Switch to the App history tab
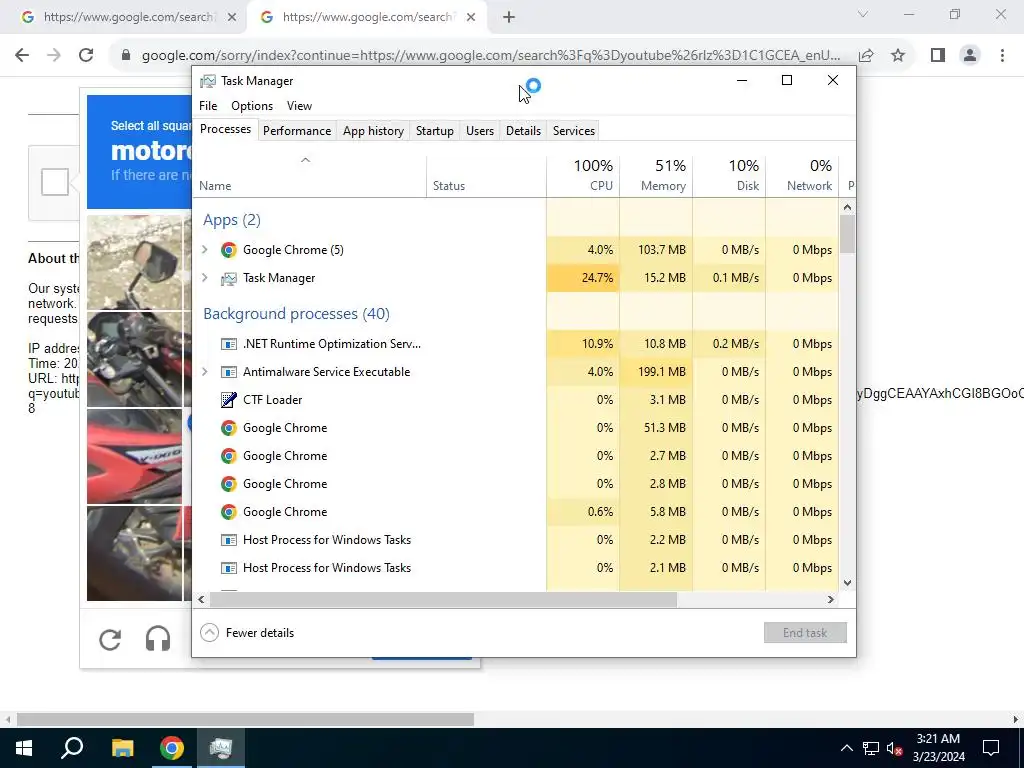This screenshot has width=1024, height=768. [374, 131]
